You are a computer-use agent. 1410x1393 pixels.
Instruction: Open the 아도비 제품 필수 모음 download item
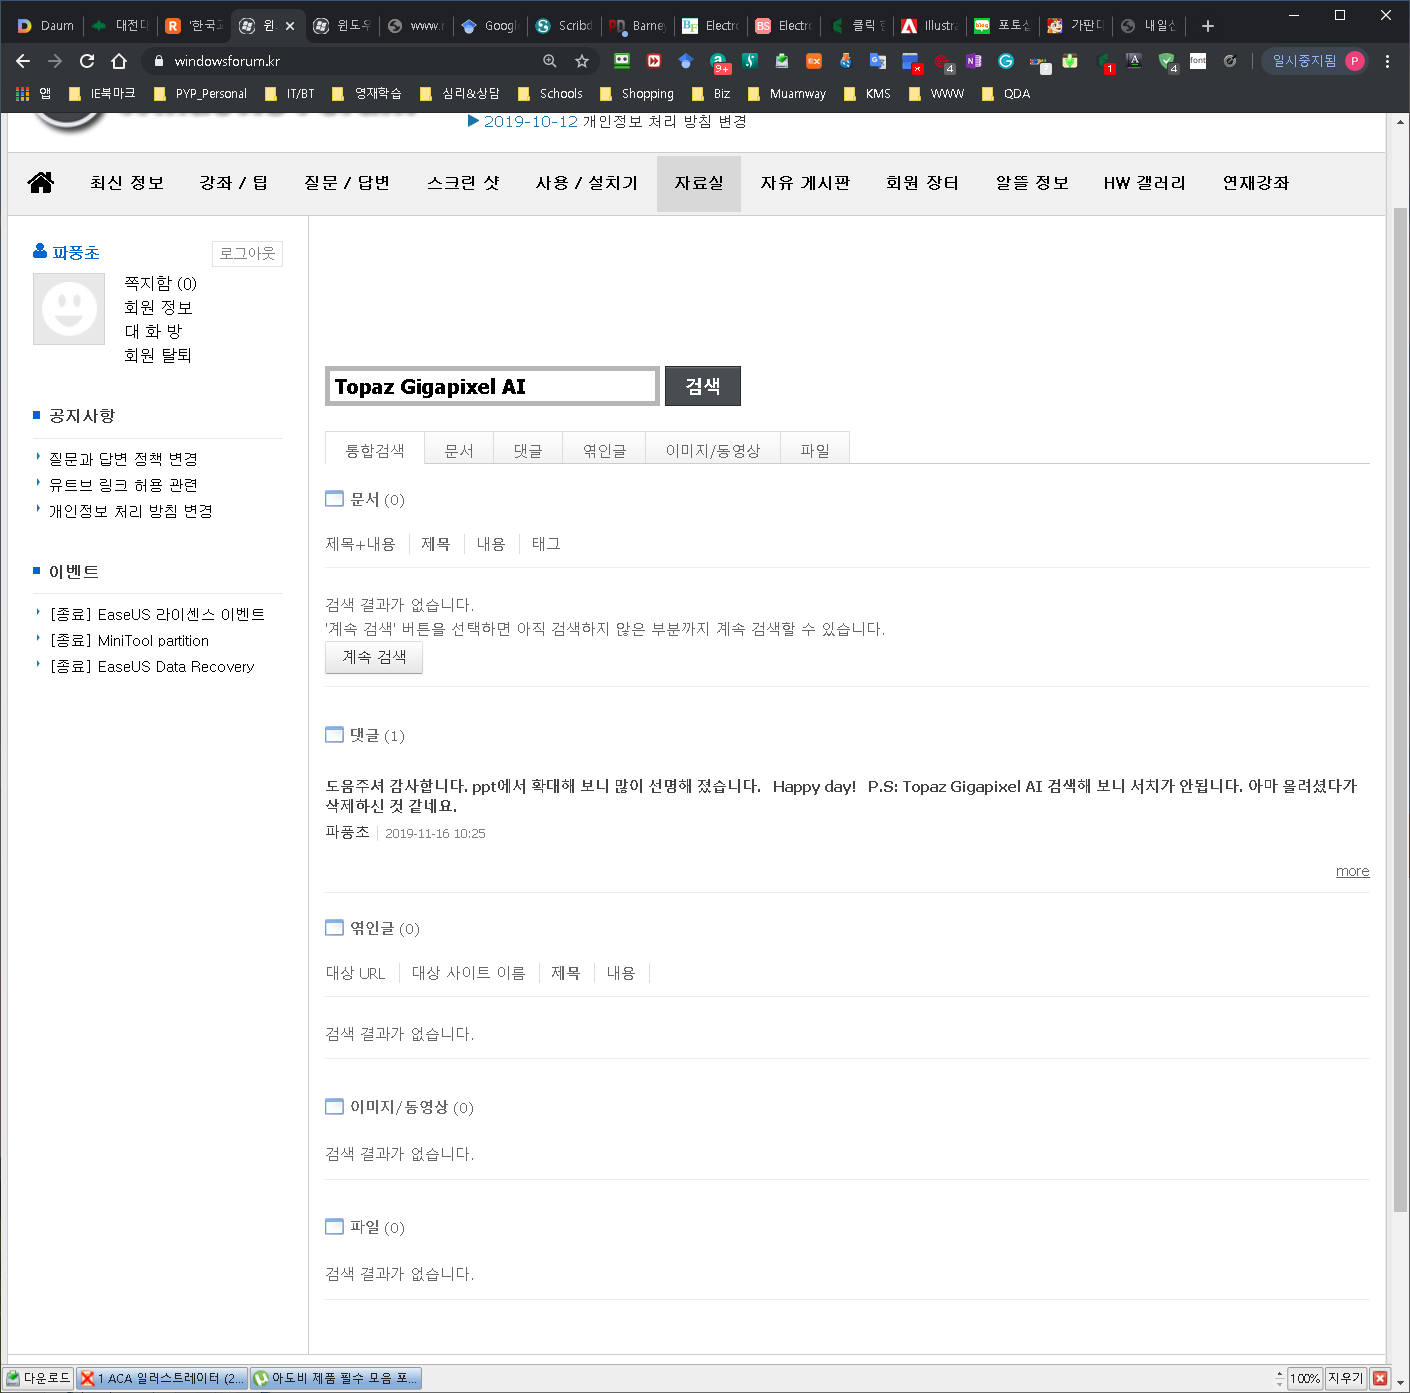pyautogui.click(x=336, y=1378)
